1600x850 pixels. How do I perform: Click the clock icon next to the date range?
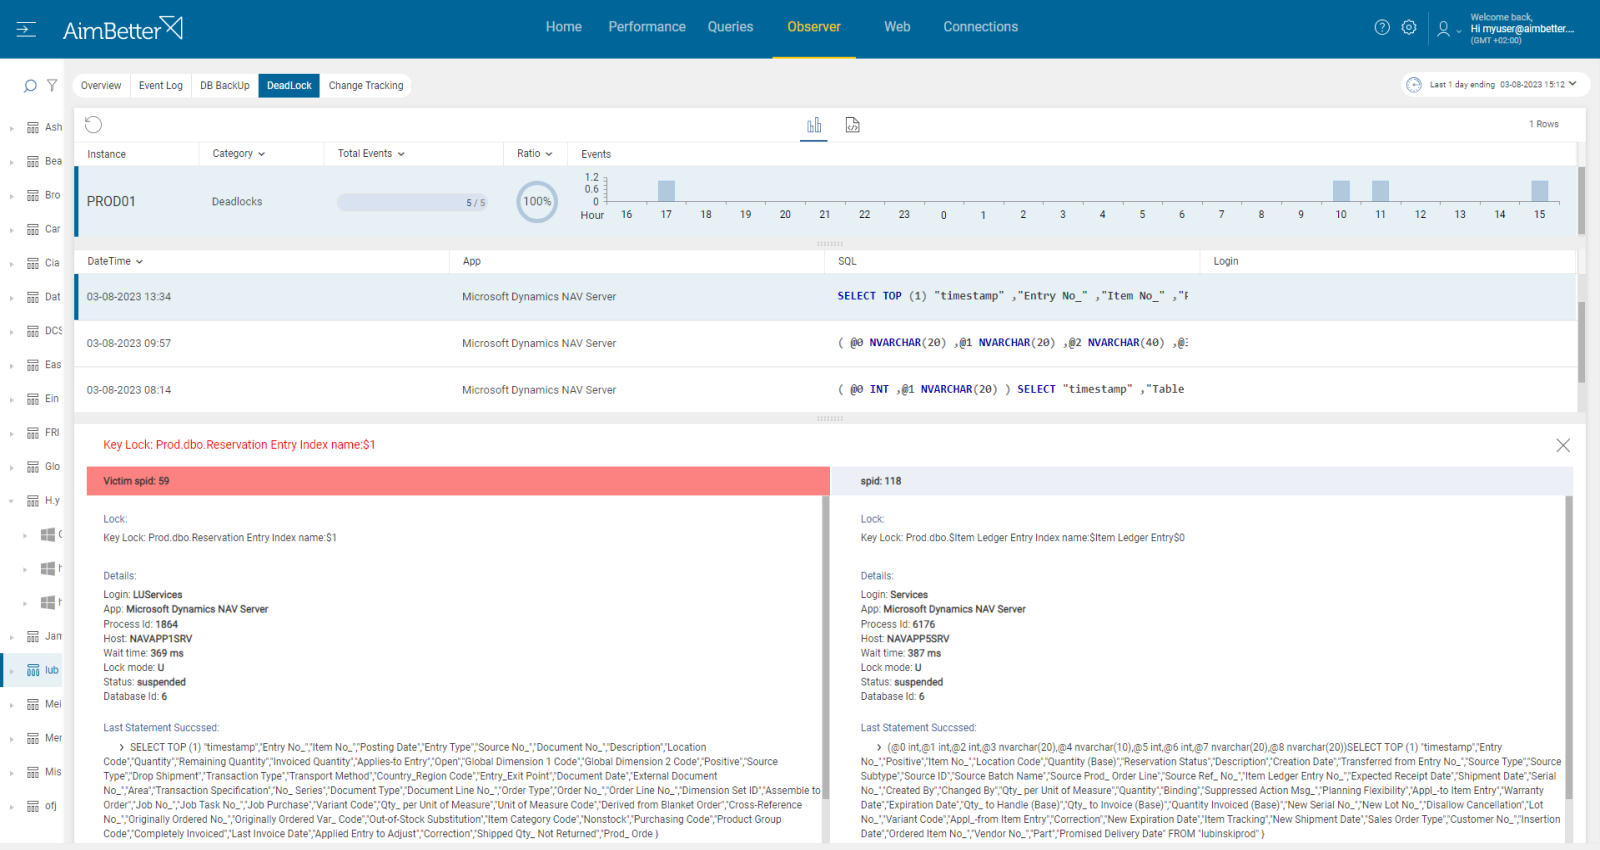click(x=1414, y=85)
